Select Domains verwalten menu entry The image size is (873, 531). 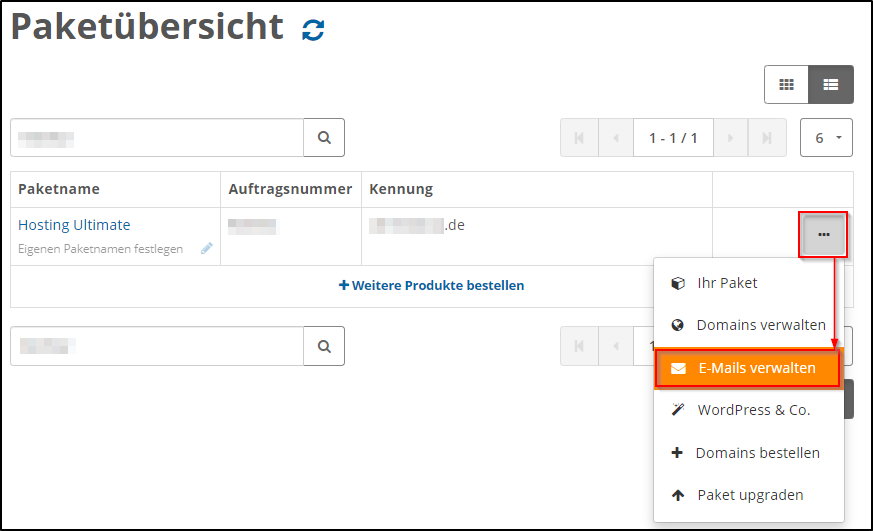748,325
